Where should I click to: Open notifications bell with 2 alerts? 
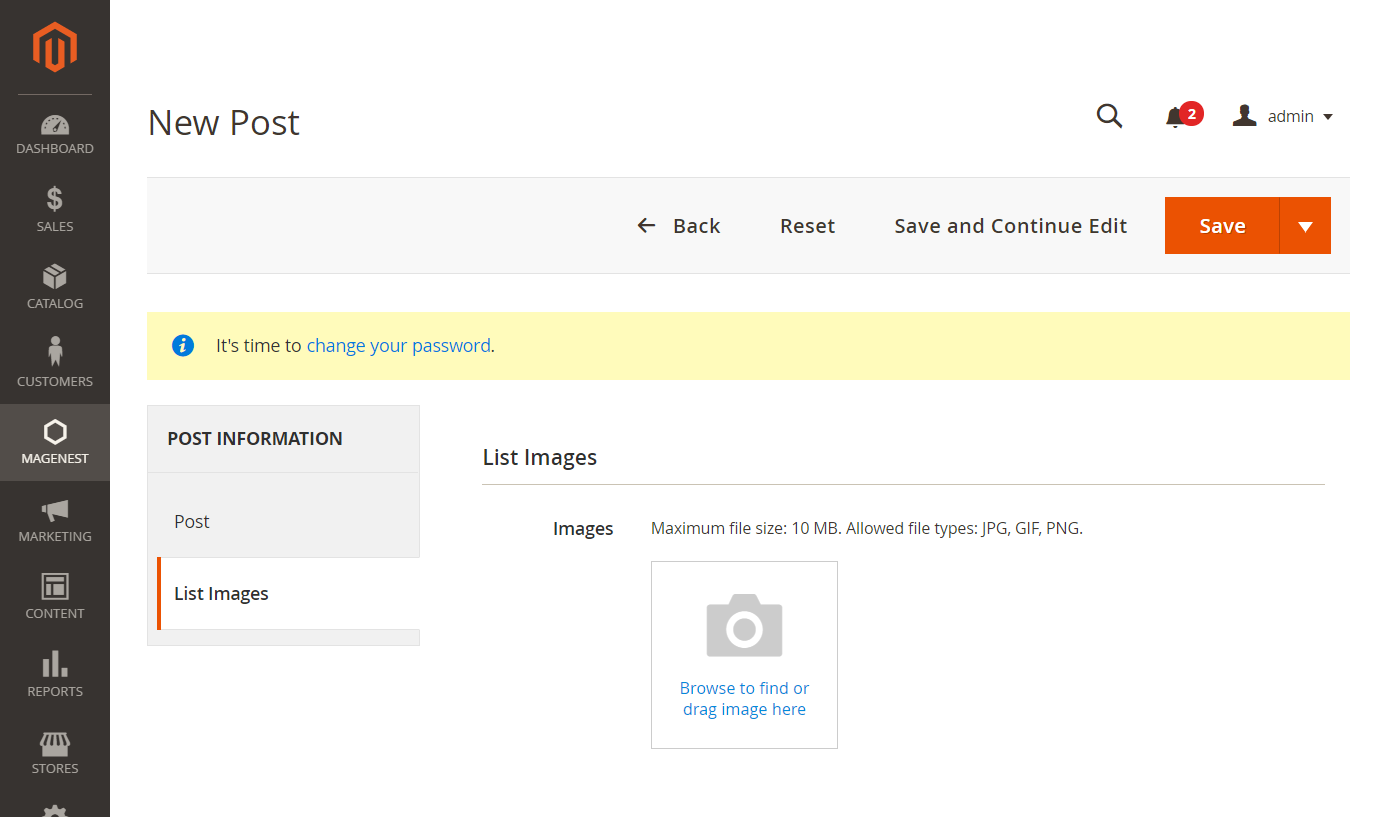coord(1183,116)
